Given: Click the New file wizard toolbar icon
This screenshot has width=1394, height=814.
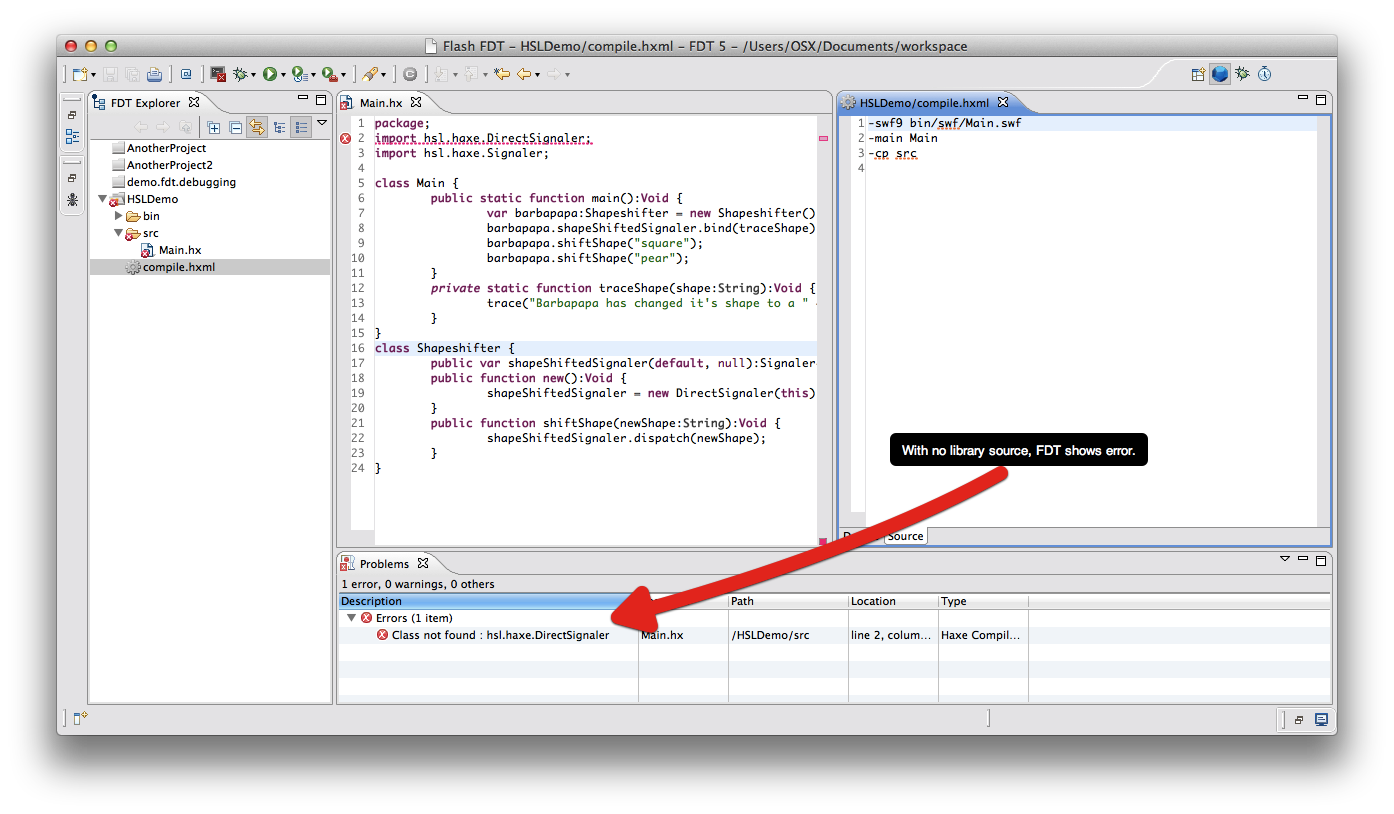Looking at the screenshot, I should click(x=80, y=74).
